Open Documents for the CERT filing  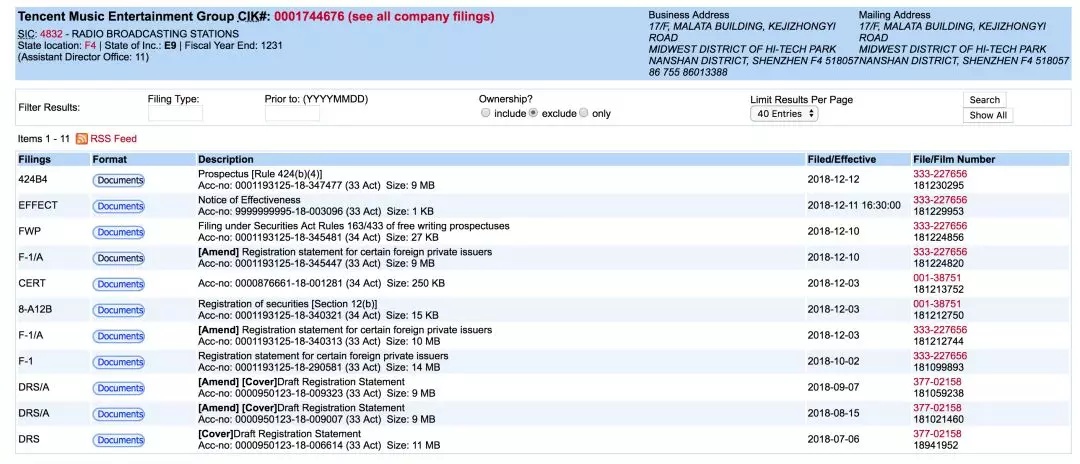coord(118,284)
